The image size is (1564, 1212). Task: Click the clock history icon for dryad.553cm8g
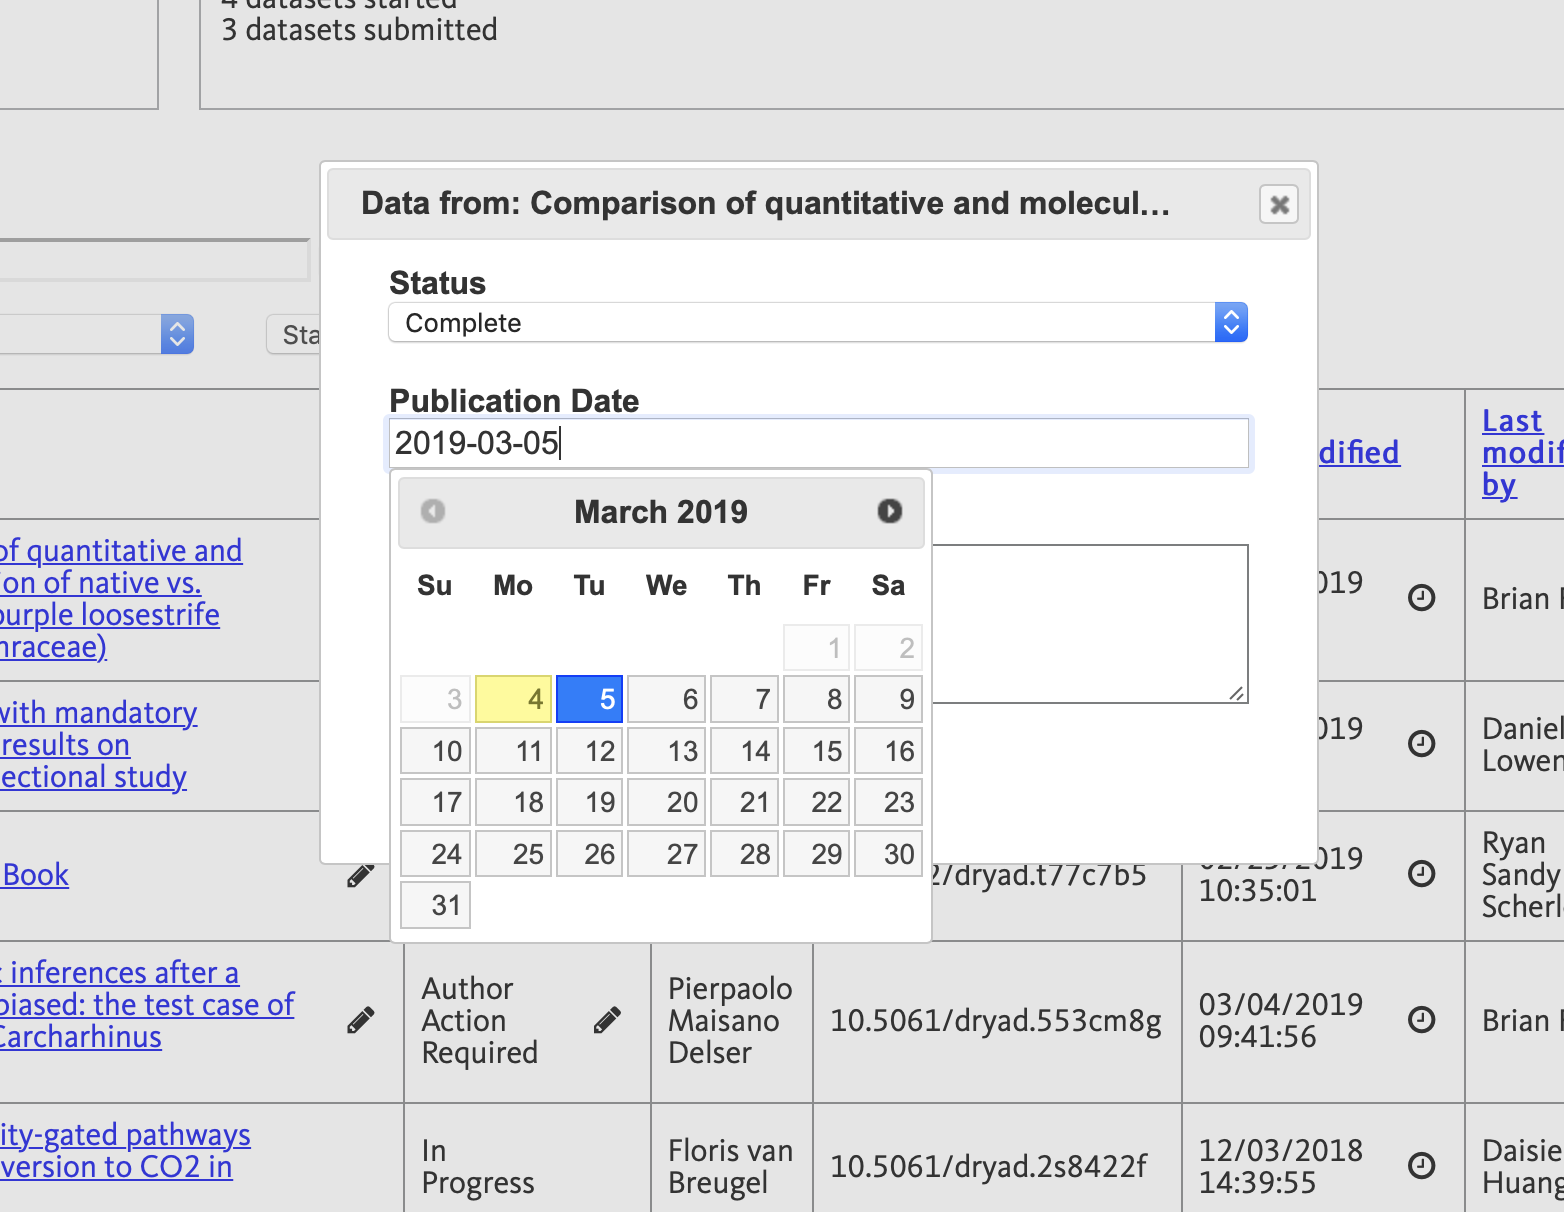coord(1422,1020)
